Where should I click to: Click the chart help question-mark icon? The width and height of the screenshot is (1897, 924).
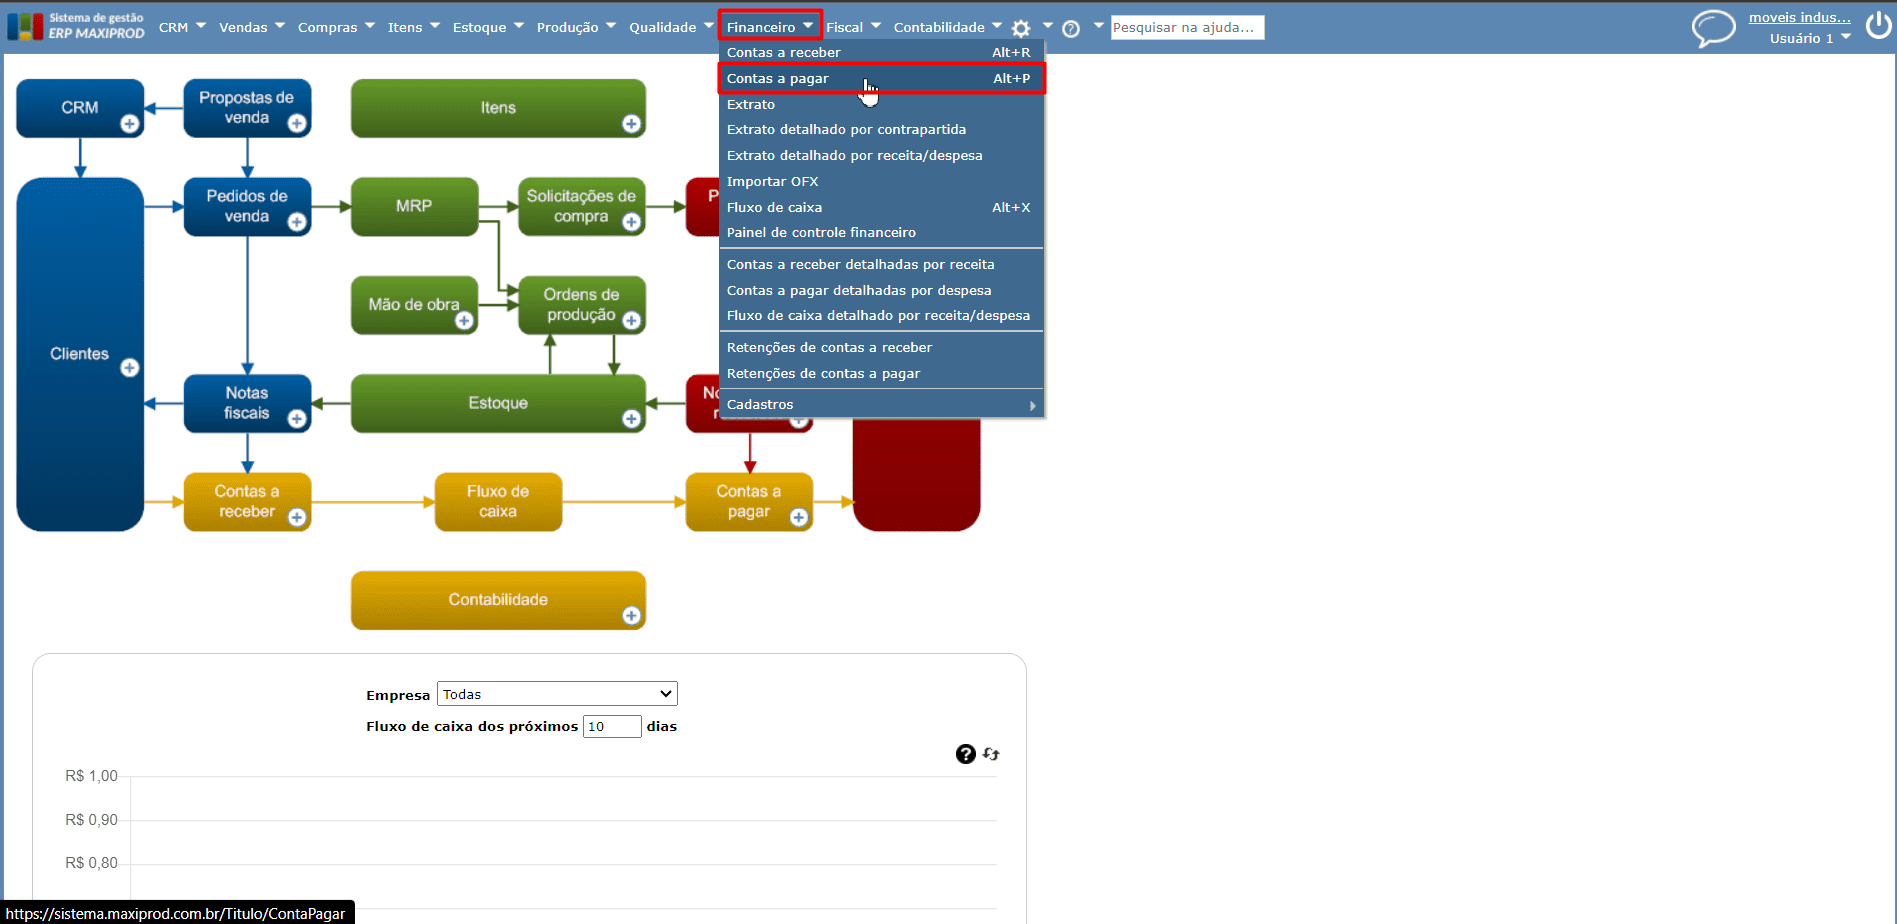tap(965, 754)
